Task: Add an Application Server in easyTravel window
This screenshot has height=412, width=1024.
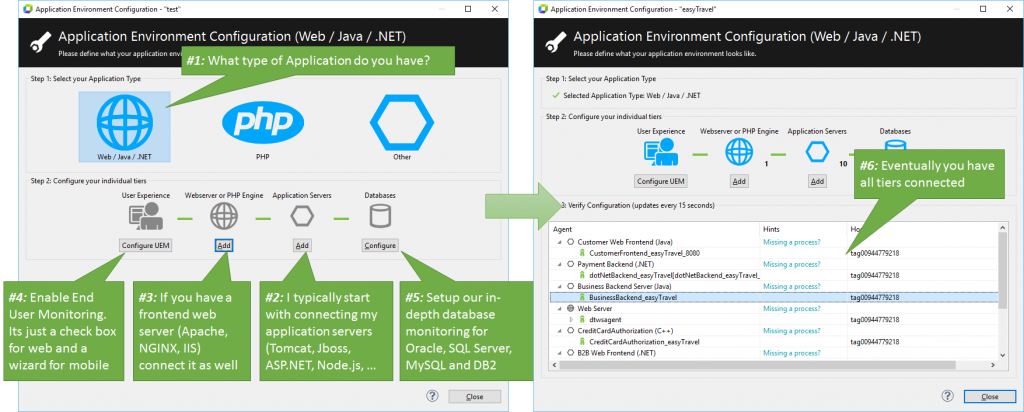Action: [x=817, y=182]
